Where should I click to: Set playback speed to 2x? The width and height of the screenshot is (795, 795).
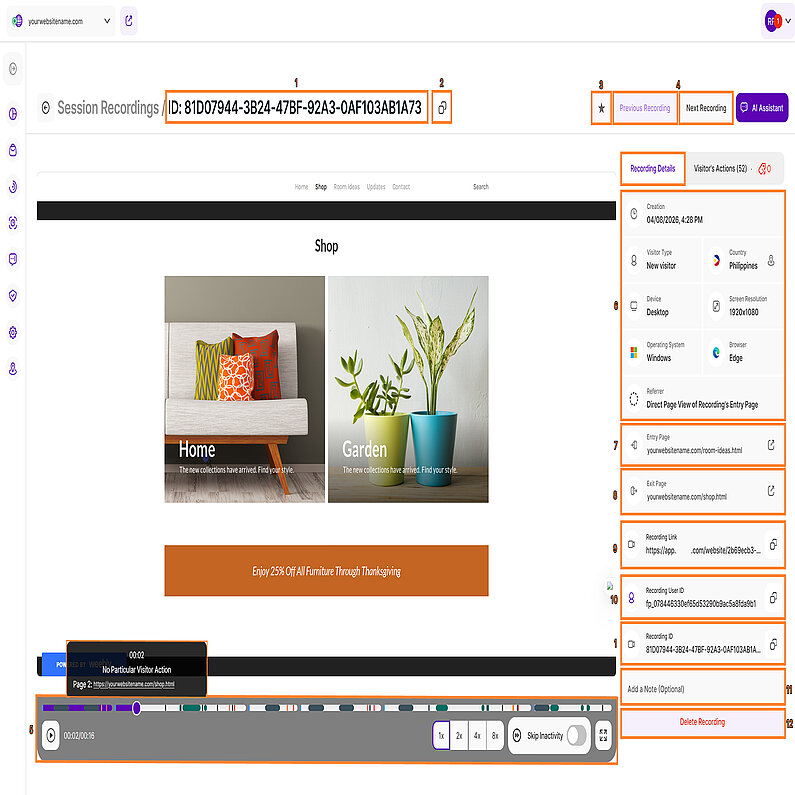pyautogui.click(x=459, y=735)
